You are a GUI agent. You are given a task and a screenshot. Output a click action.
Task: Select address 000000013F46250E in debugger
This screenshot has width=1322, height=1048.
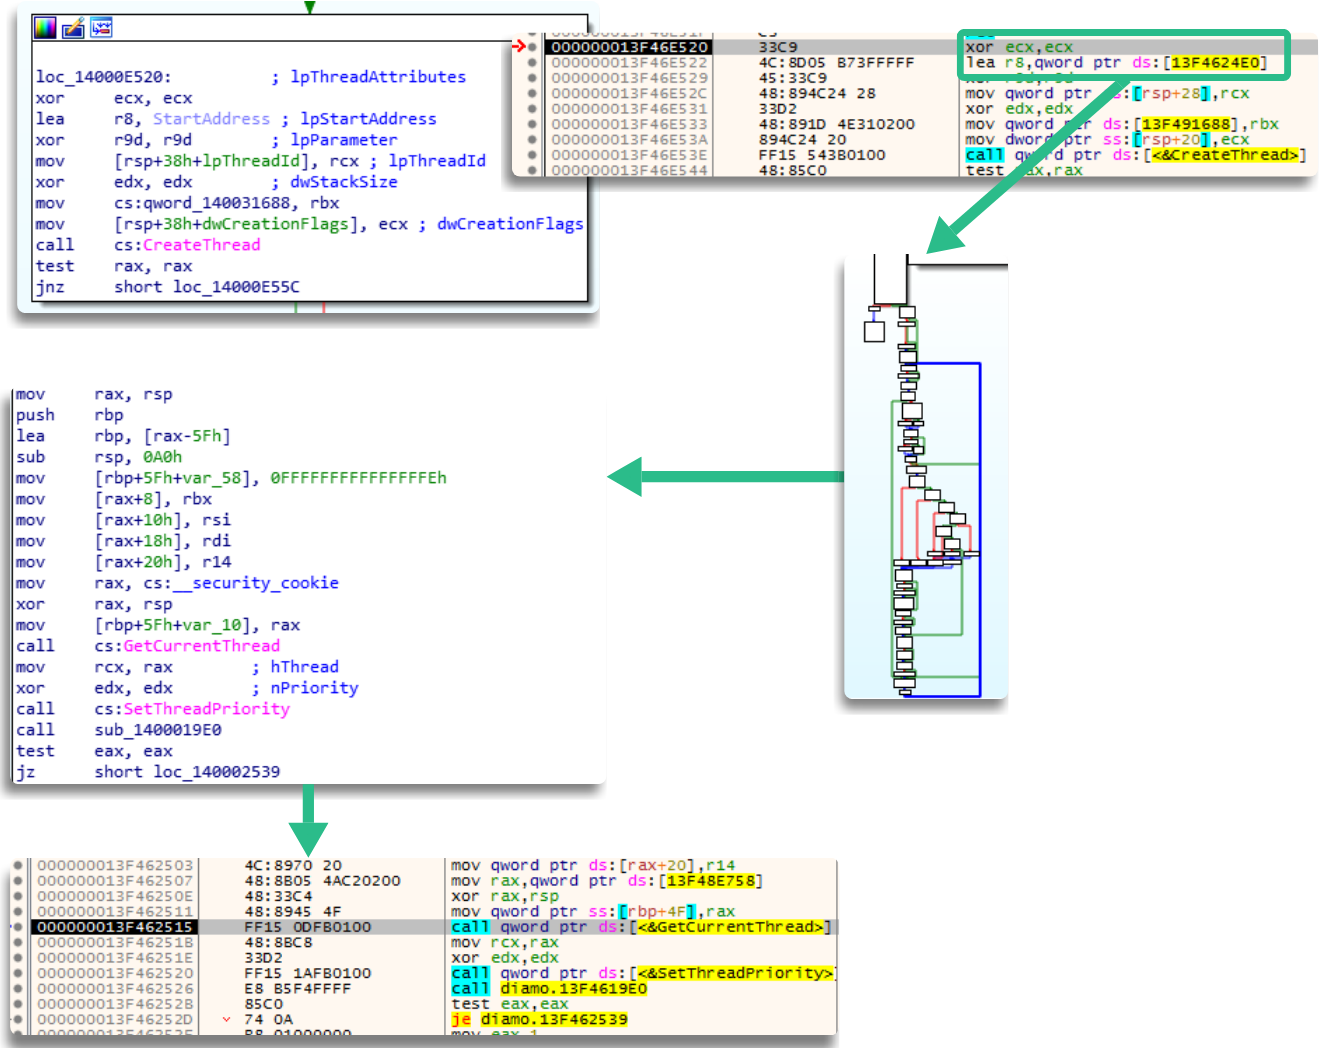pyautogui.click(x=115, y=896)
